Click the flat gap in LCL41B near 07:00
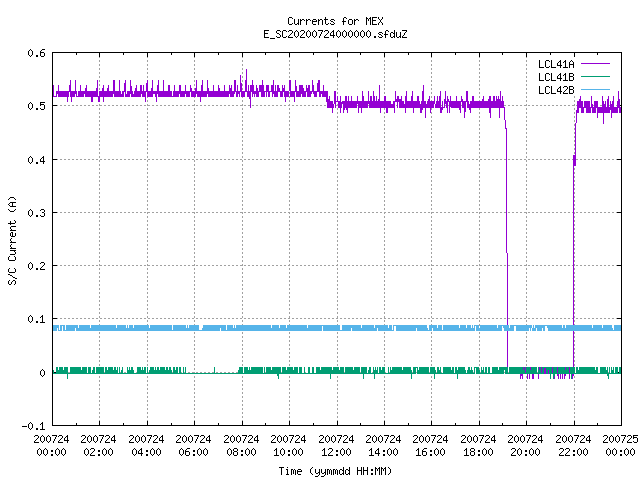Viewport: 640px width, 480px height. coord(212,372)
